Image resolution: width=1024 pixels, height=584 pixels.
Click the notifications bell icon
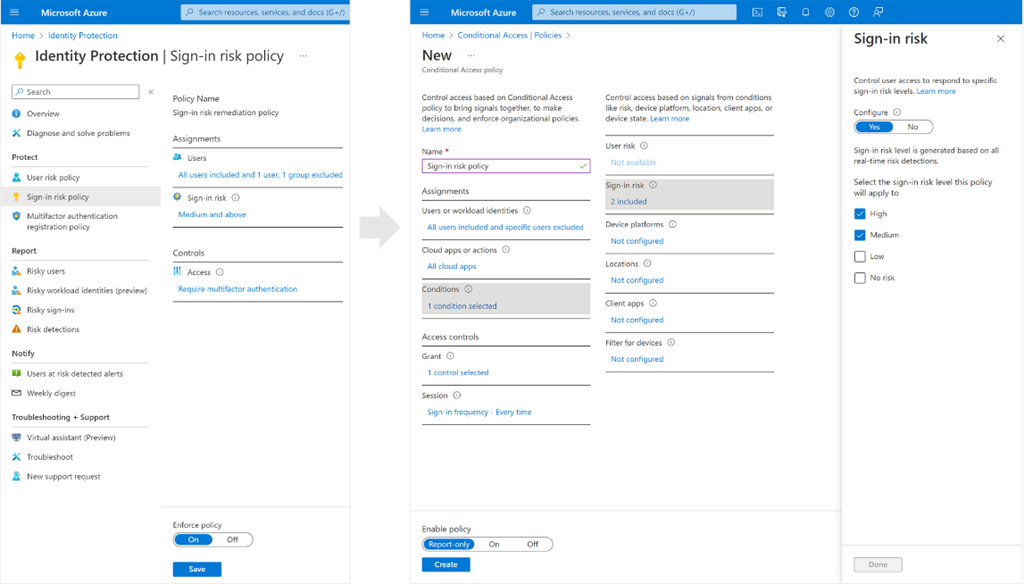pyautogui.click(x=806, y=12)
